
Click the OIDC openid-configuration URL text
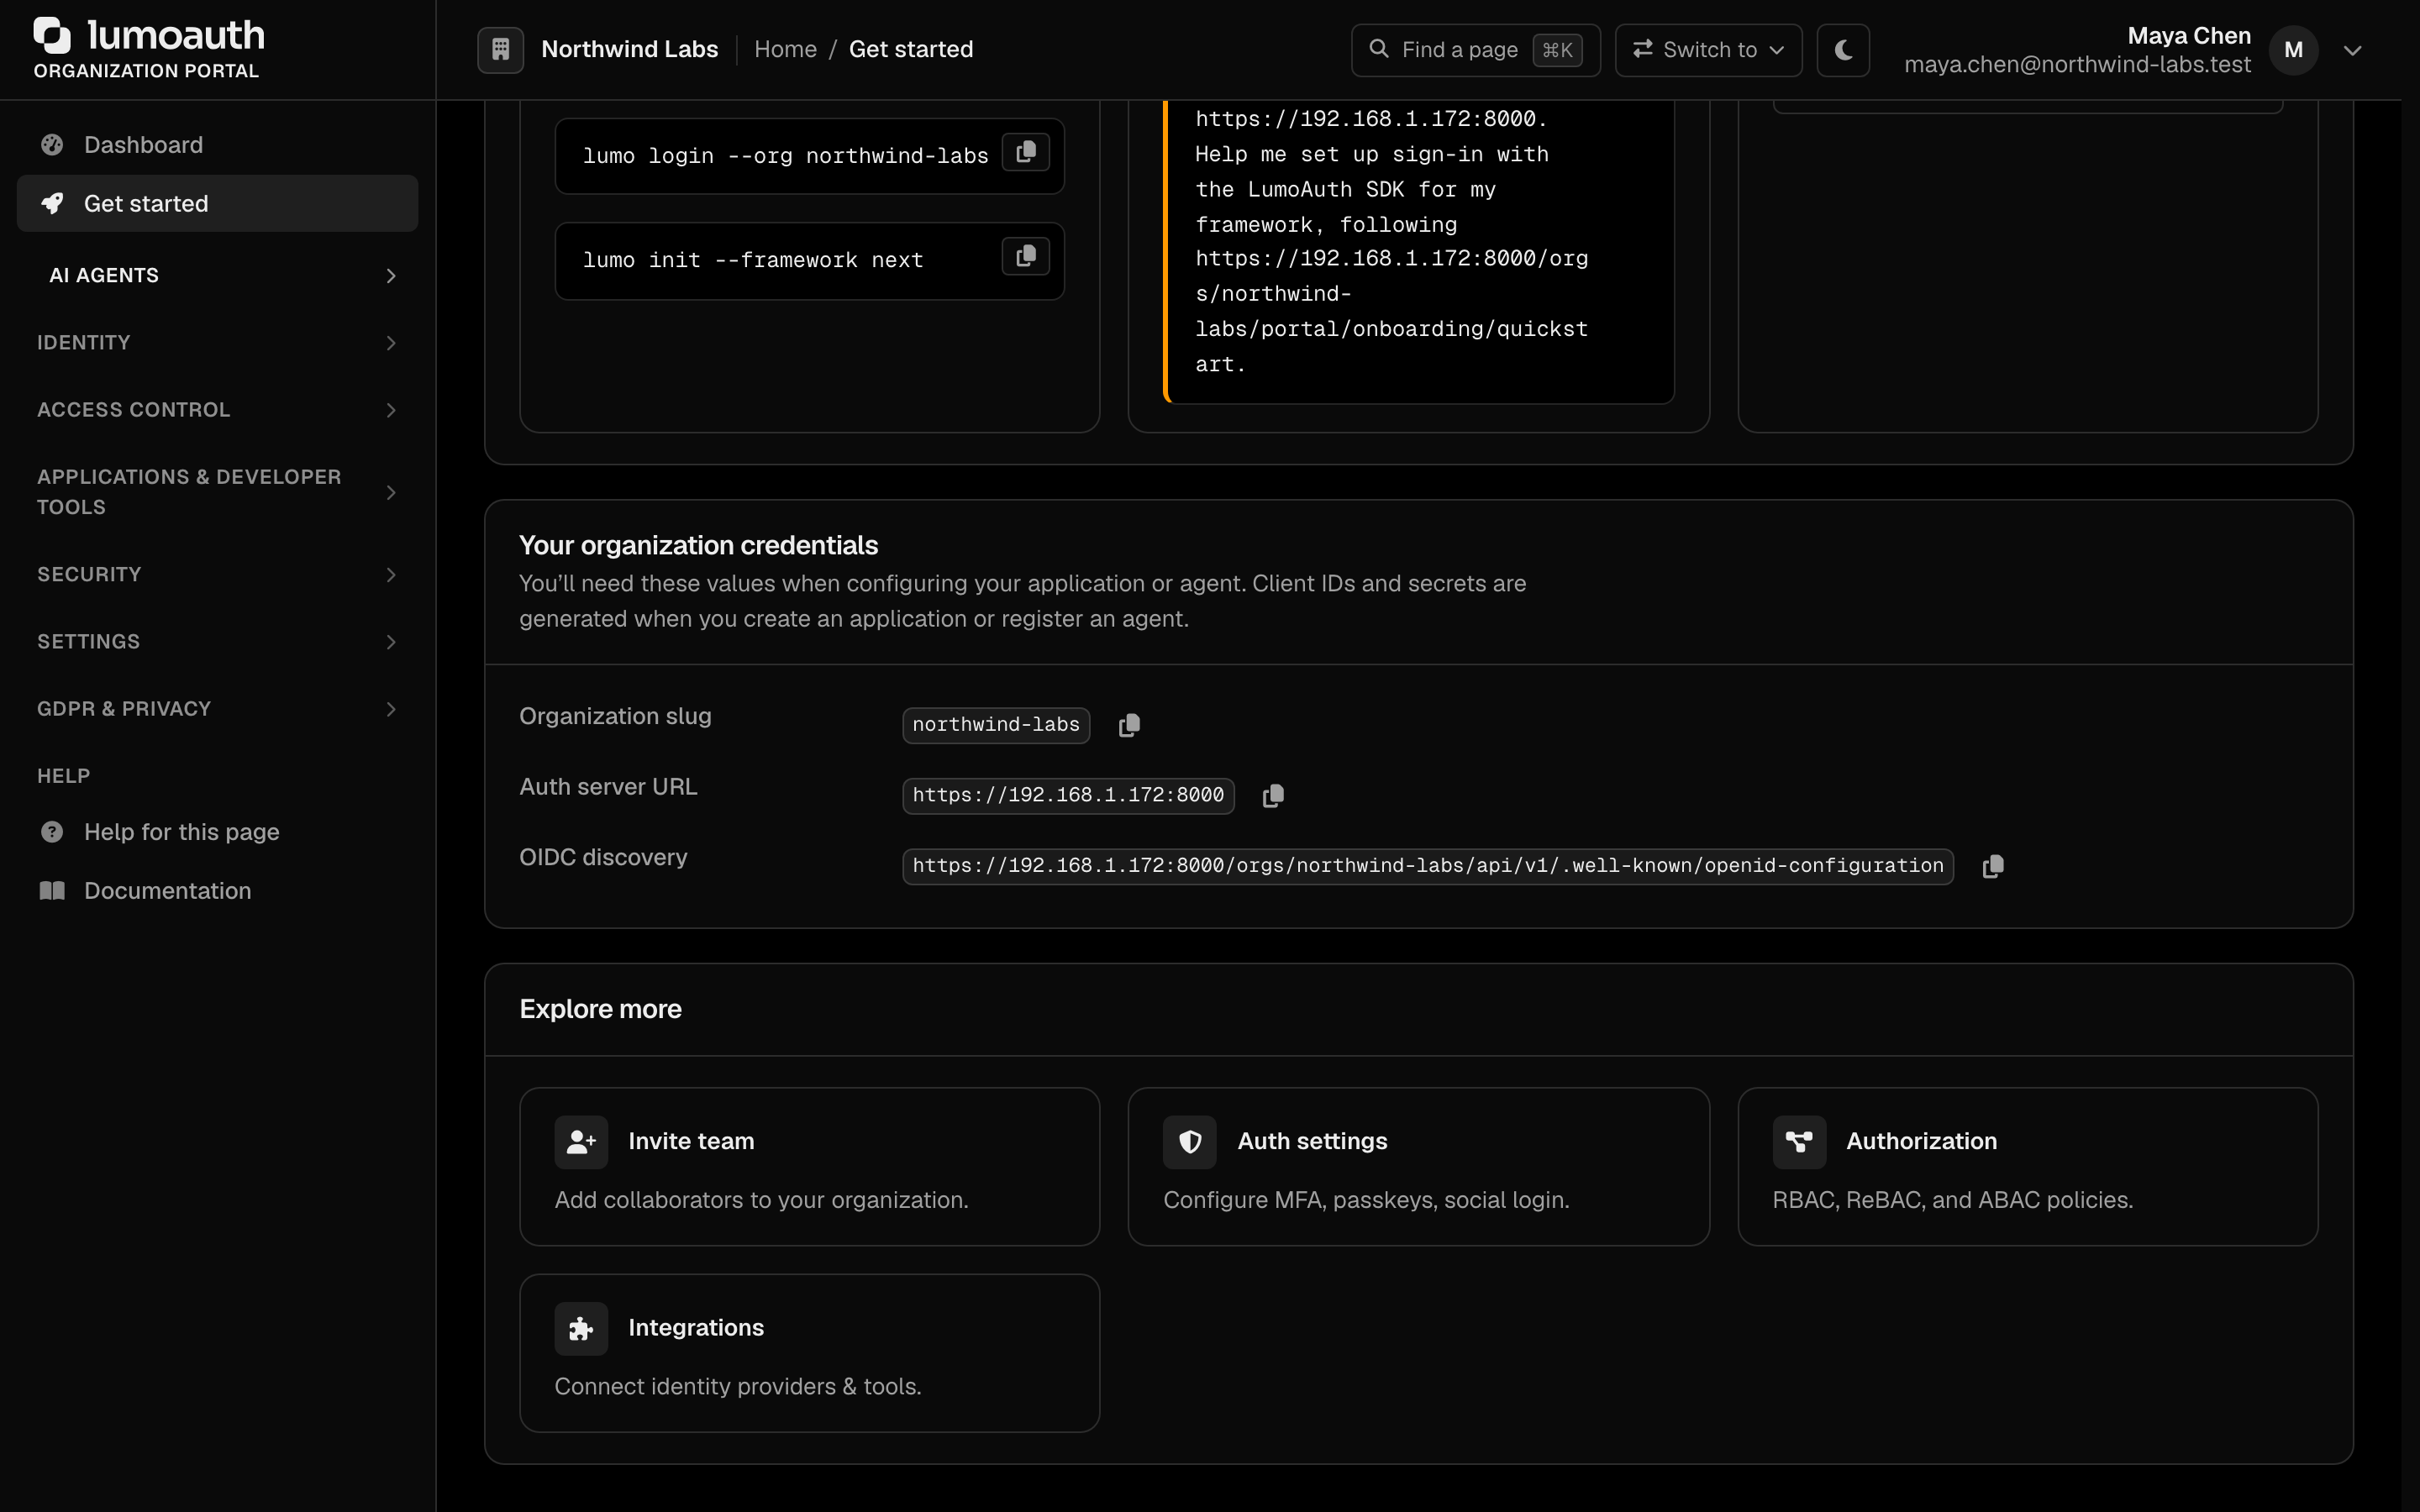pyautogui.click(x=1427, y=866)
